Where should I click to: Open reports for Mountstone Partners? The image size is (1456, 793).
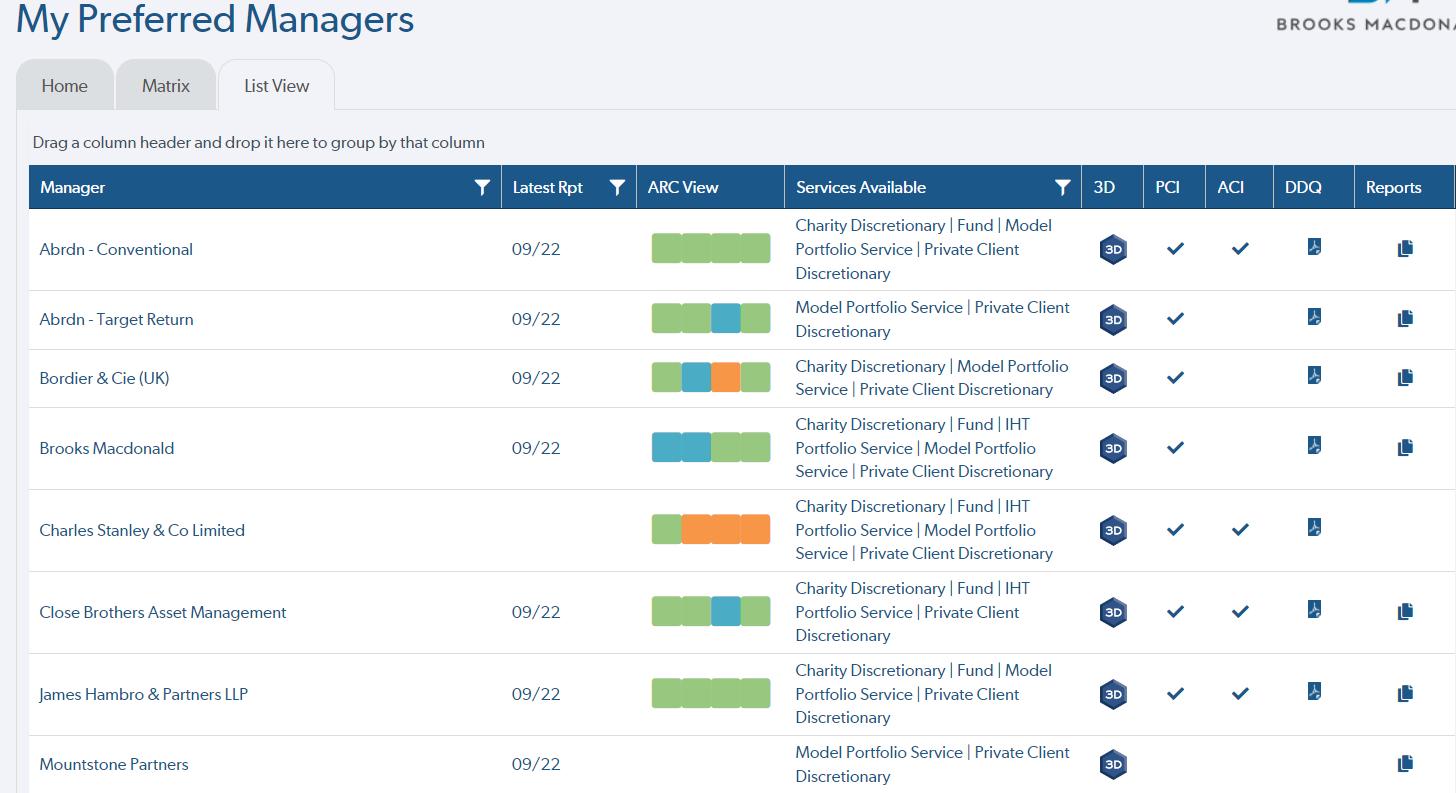click(x=1405, y=764)
